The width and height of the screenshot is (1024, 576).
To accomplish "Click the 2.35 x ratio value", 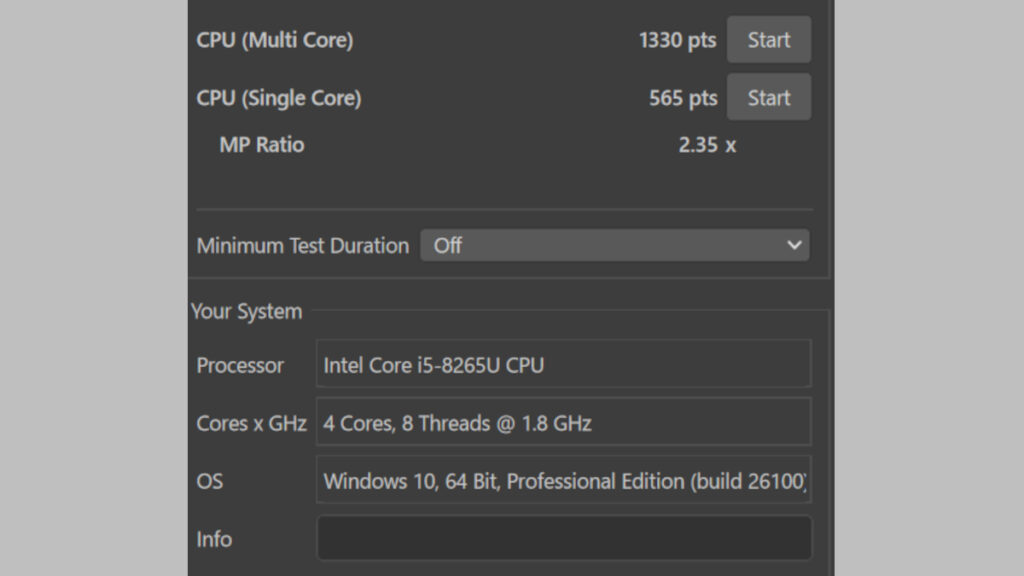I will click(706, 145).
